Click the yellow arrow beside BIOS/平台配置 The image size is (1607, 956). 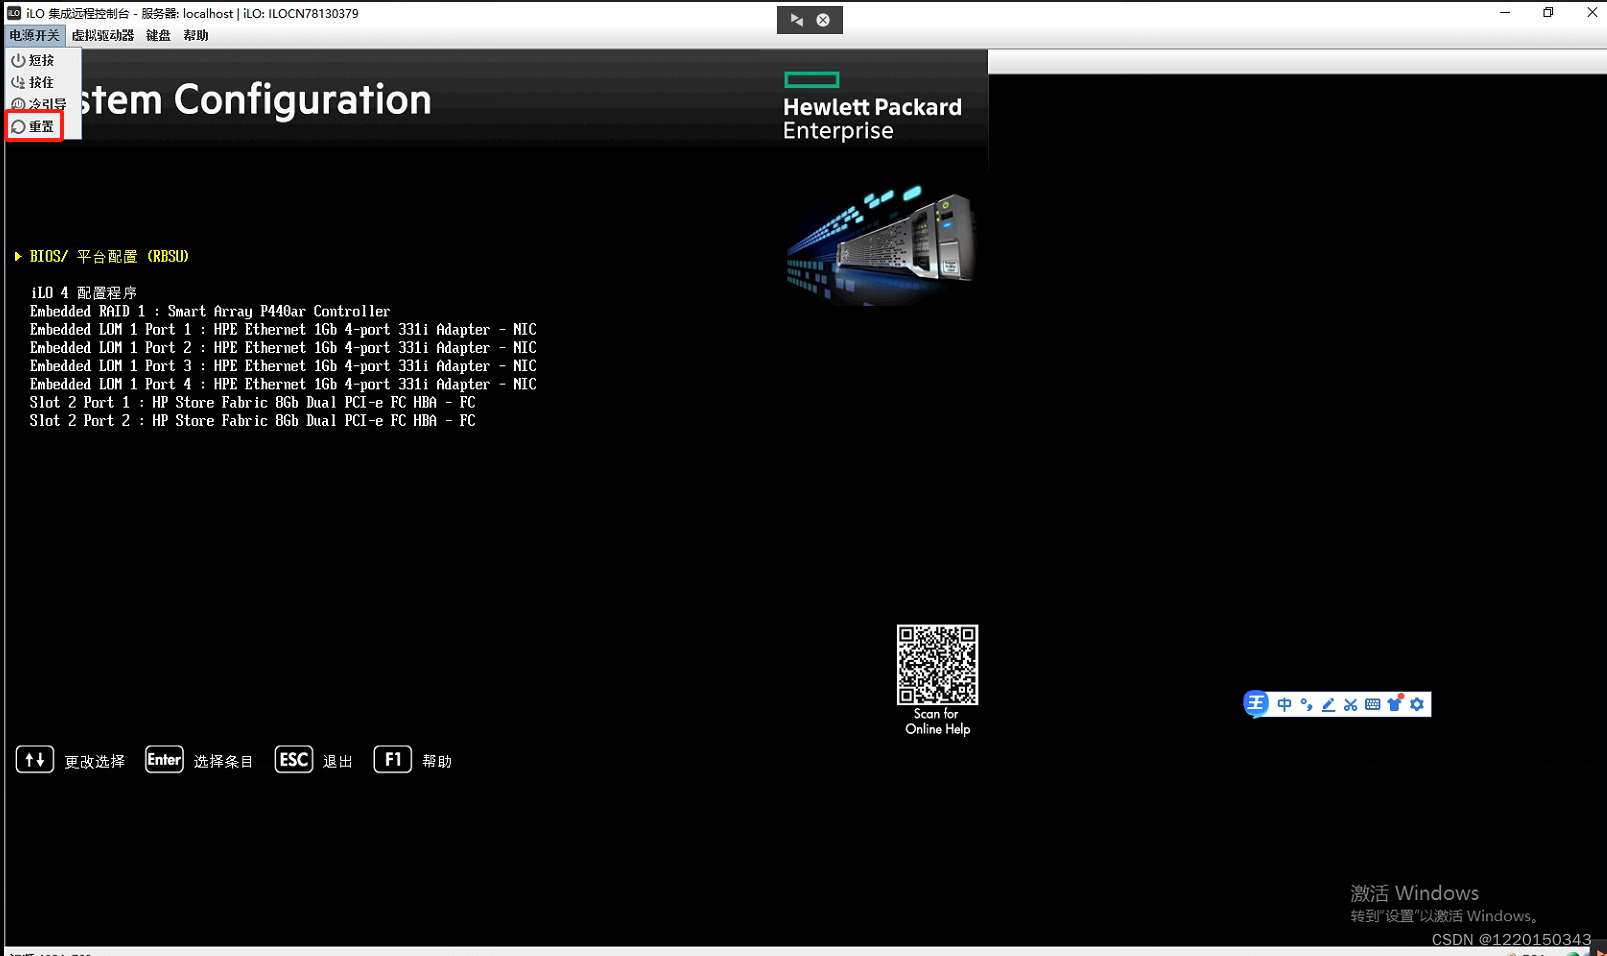pyautogui.click(x=18, y=256)
